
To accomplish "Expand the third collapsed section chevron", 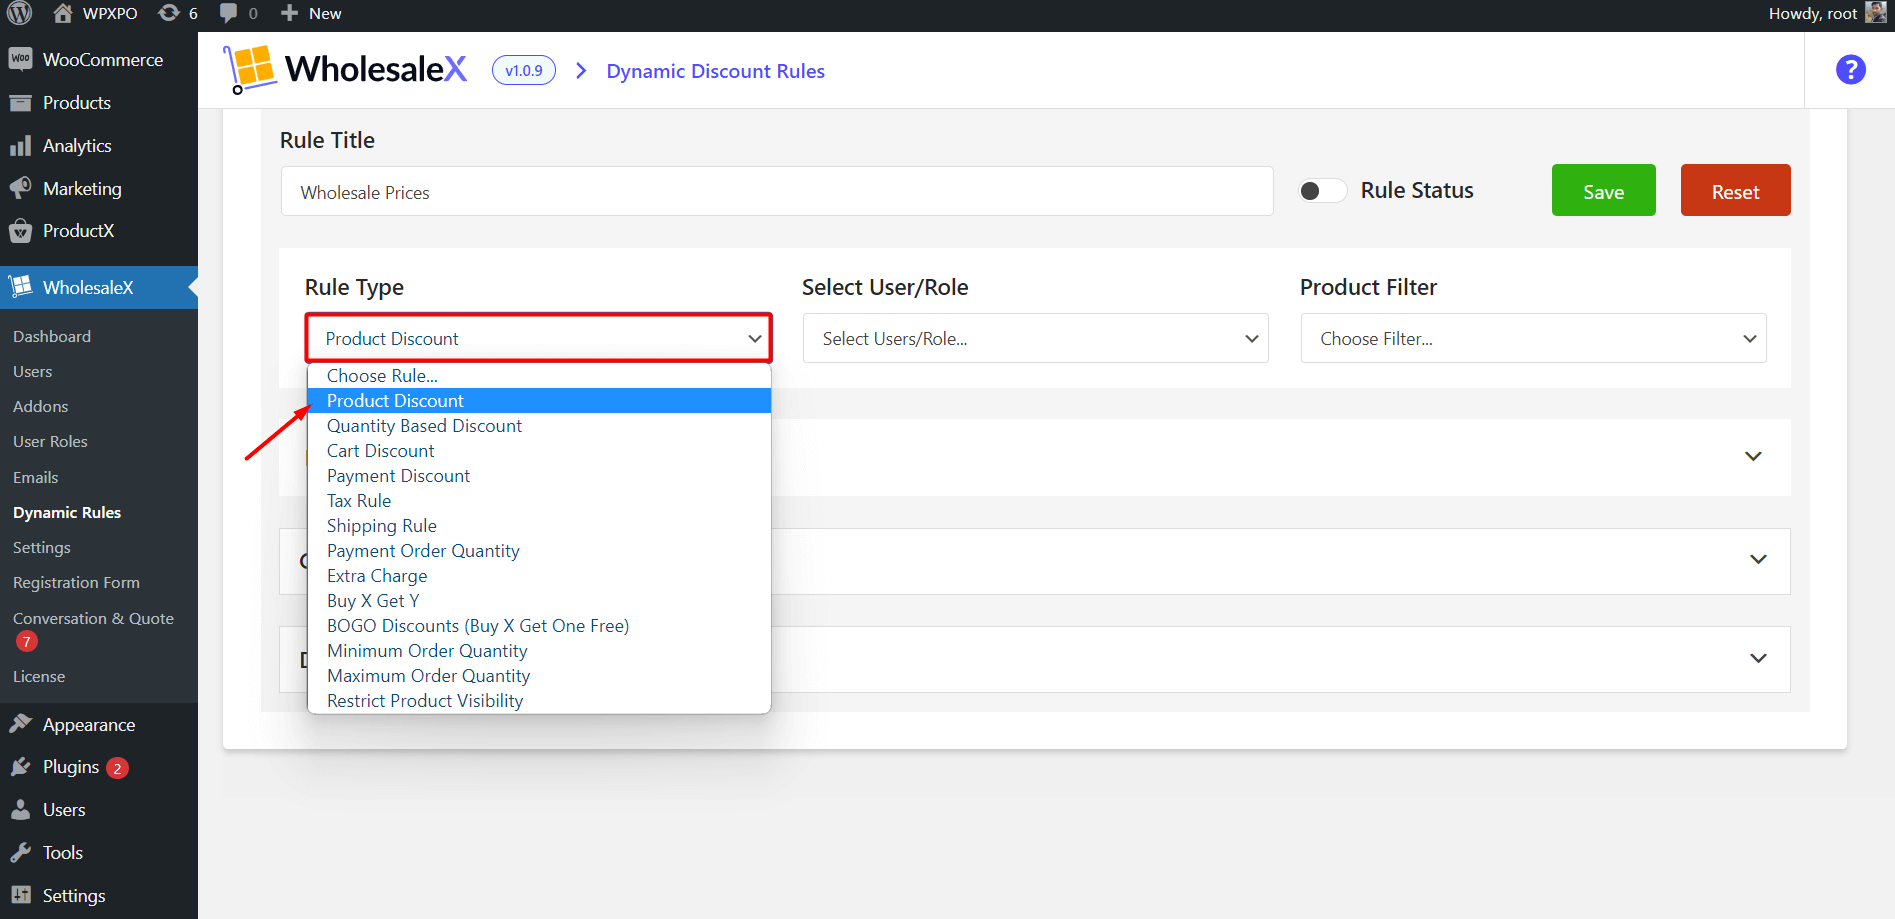I will [1758, 658].
